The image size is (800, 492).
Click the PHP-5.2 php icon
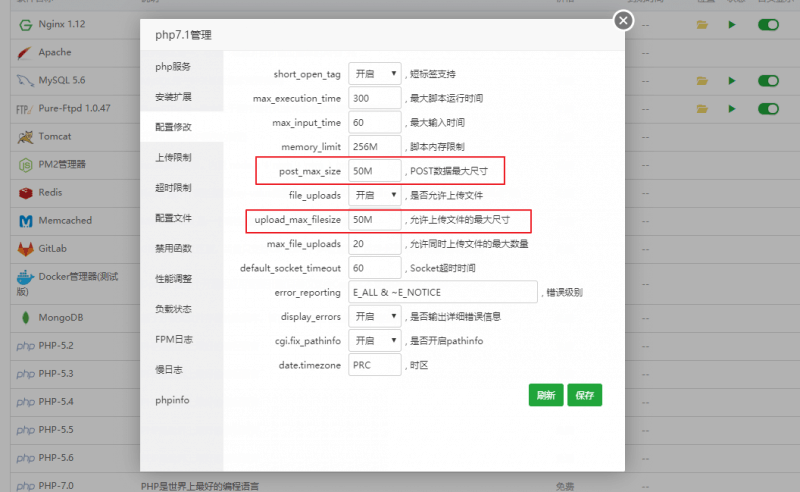pos(26,346)
